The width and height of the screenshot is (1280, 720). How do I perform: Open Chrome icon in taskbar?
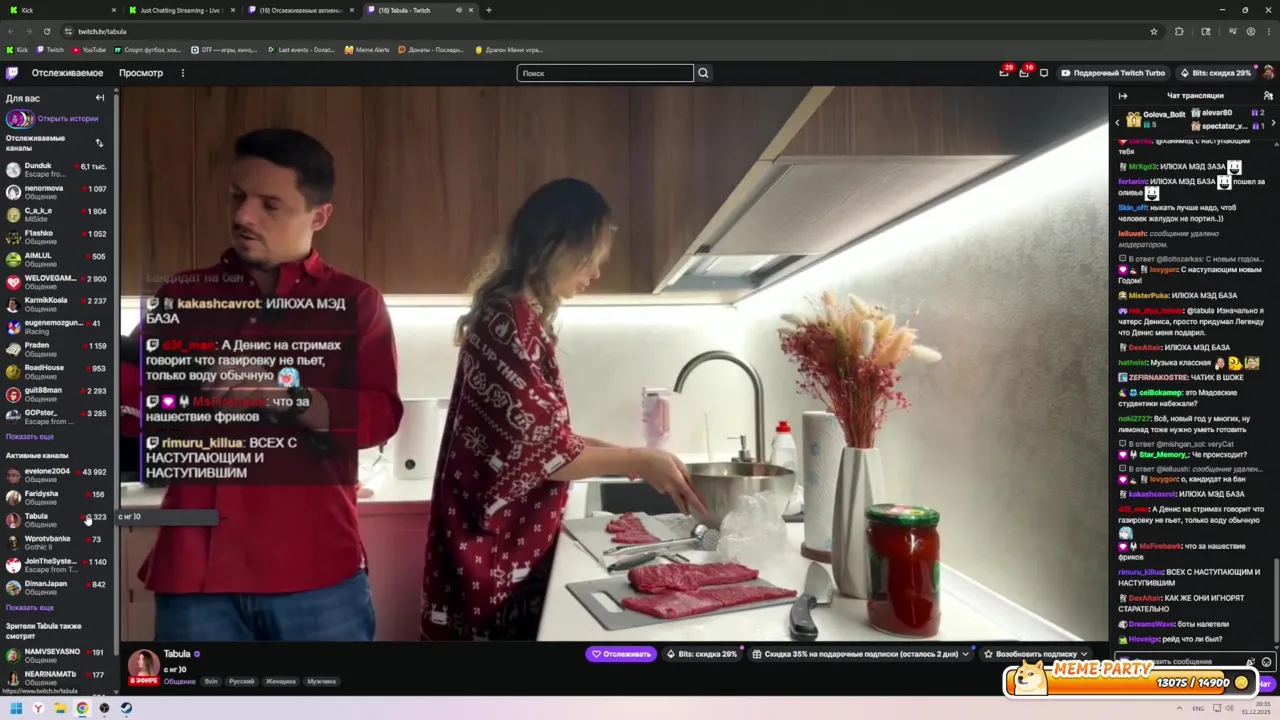[82, 708]
